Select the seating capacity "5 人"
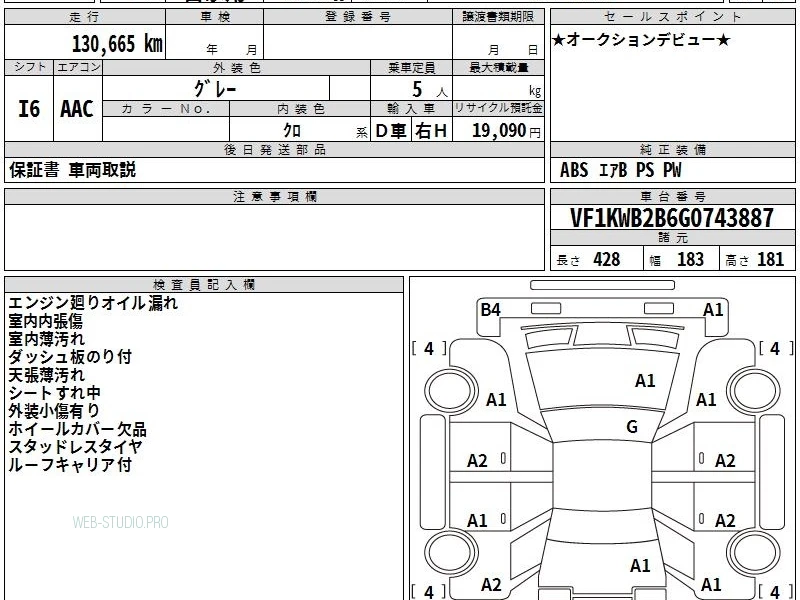 click(x=430, y=90)
